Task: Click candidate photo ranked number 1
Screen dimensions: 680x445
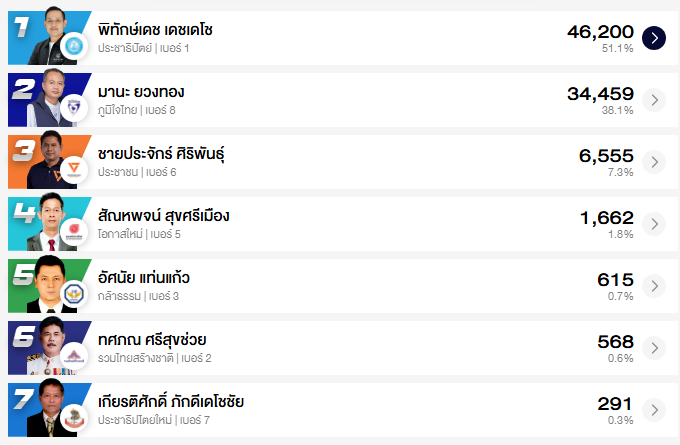Action: 50,36
